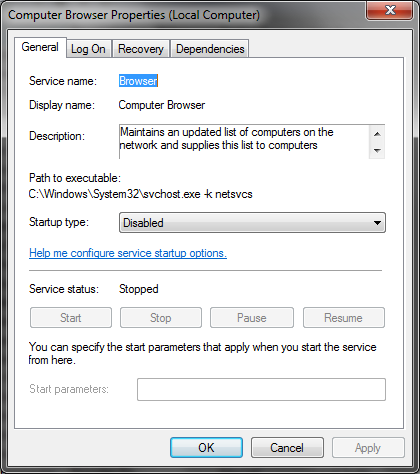Open the Startup type dropdown
Viewport: 420px width, 474px height.
tap(252, 223)
